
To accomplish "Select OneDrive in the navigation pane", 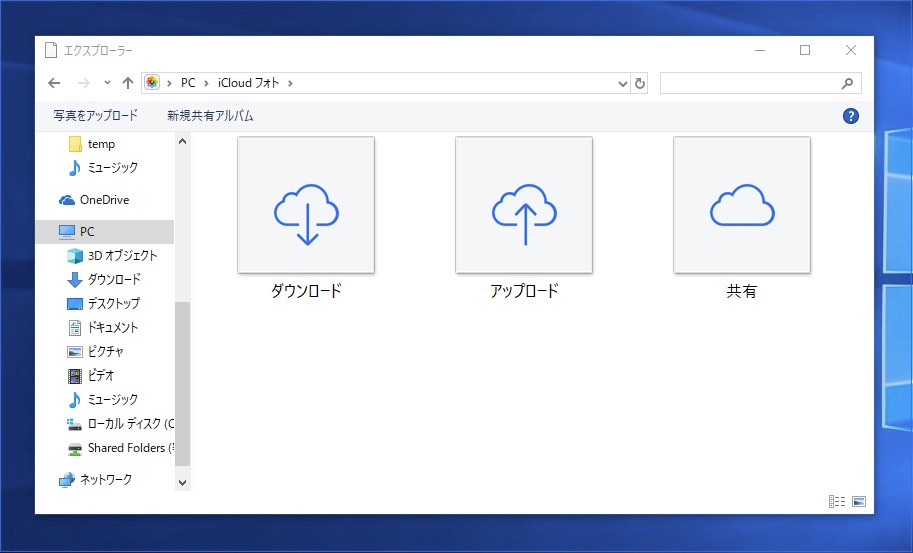I will pos(104,200).
